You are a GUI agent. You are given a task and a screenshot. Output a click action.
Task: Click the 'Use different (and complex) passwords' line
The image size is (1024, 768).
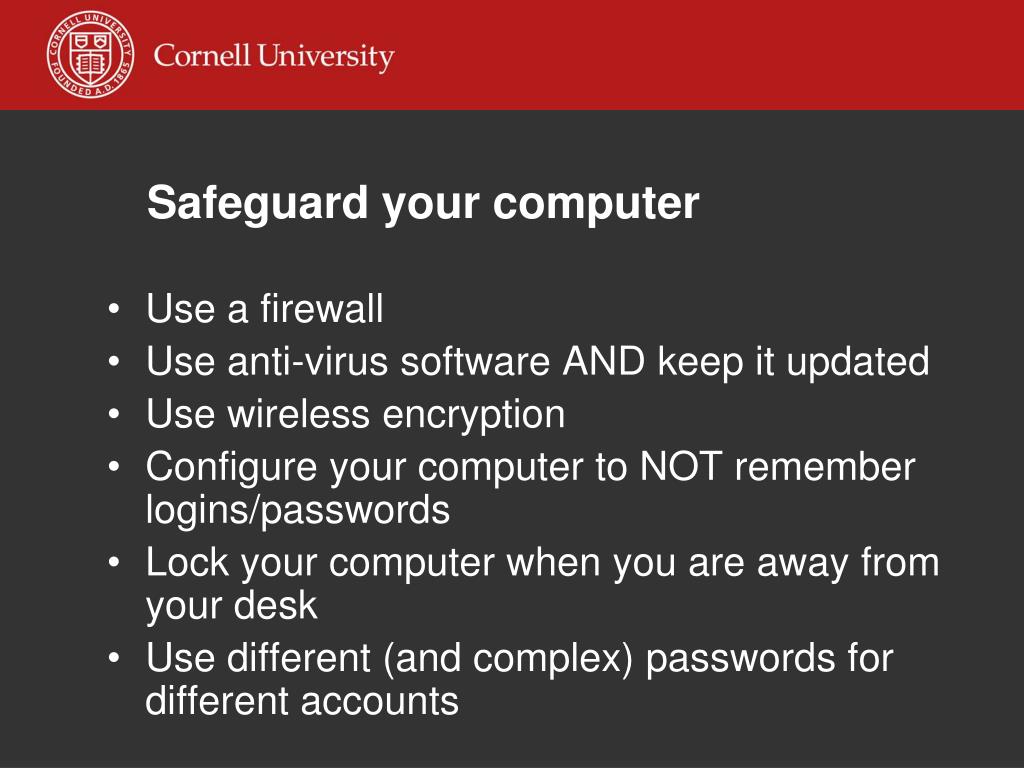click(519, 658)
